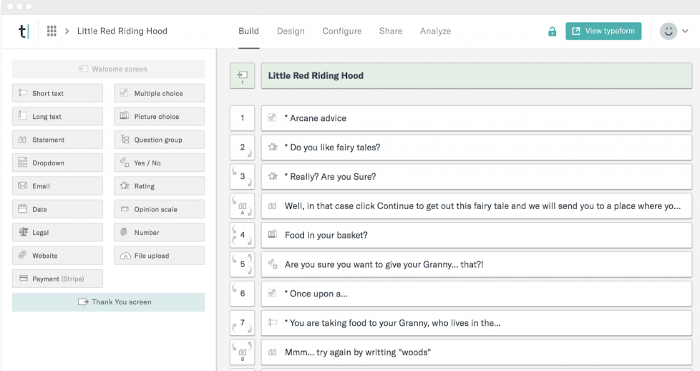Add a Number question
This screenshot has height=371, width=700.
tap(159, 233)
